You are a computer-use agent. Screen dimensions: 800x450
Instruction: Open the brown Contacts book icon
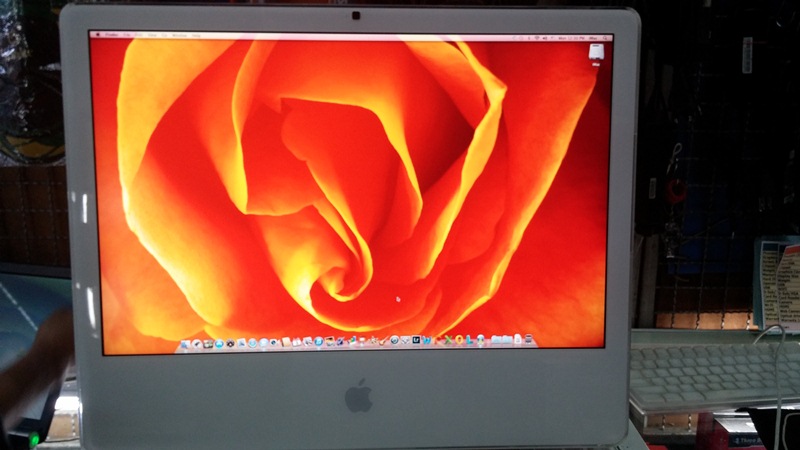286,342
